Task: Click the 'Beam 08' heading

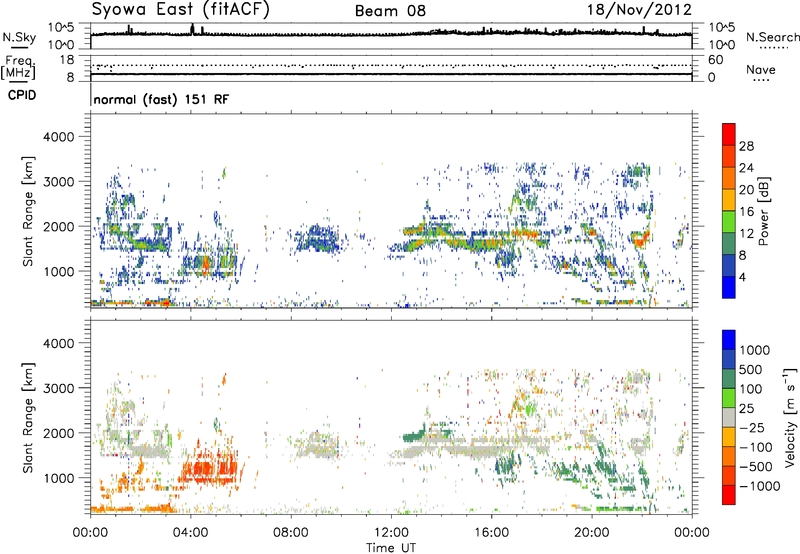Action: 390,11
